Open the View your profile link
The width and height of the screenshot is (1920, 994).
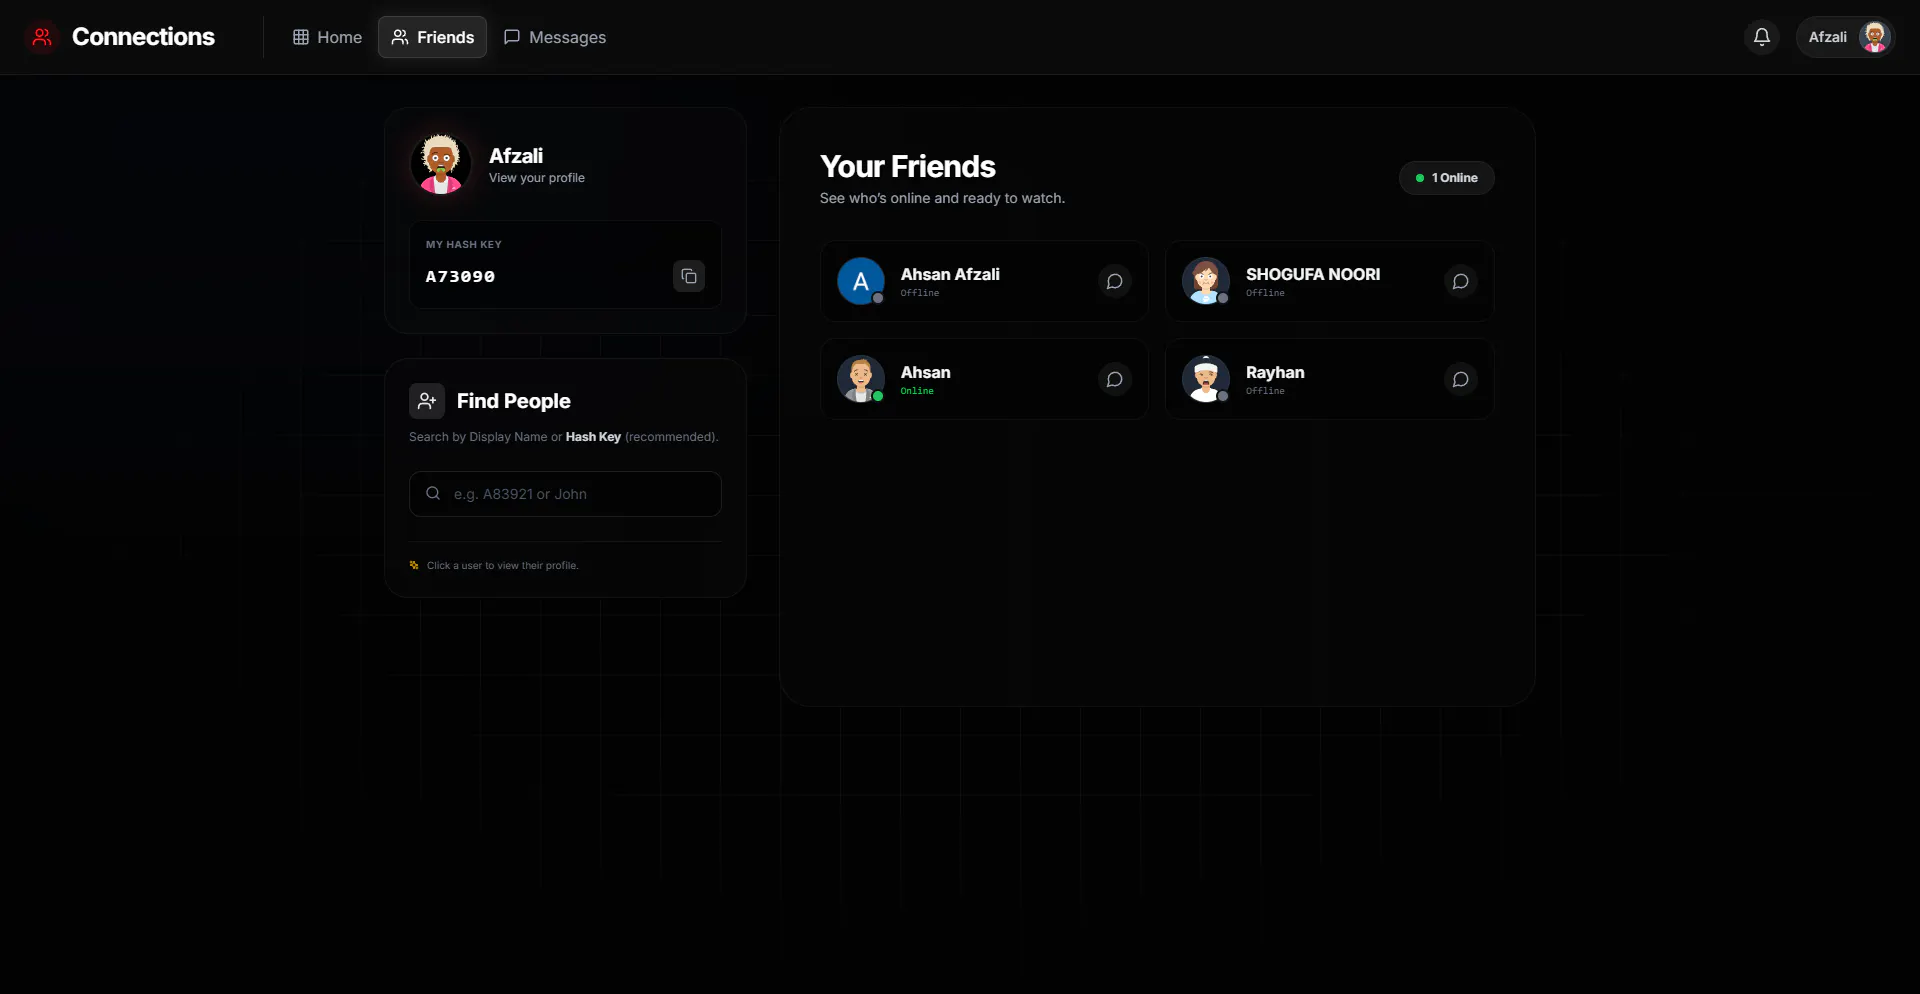point(537,178)
